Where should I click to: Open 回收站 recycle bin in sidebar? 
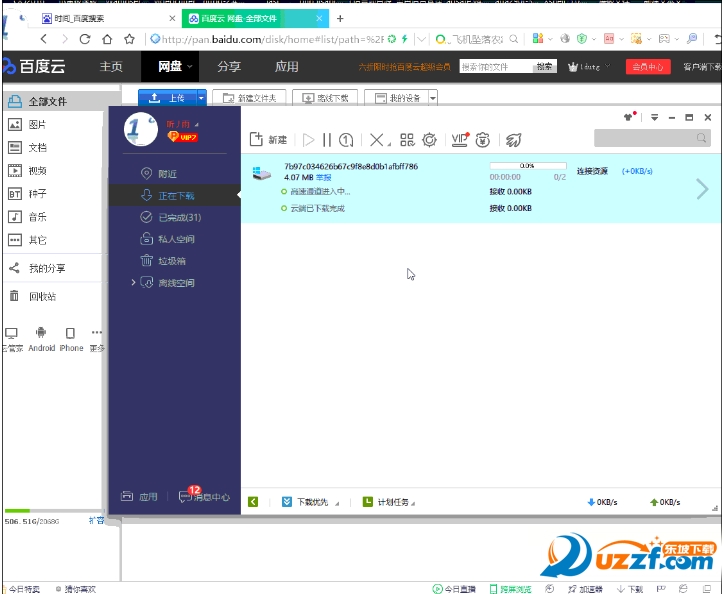(33, 296)
